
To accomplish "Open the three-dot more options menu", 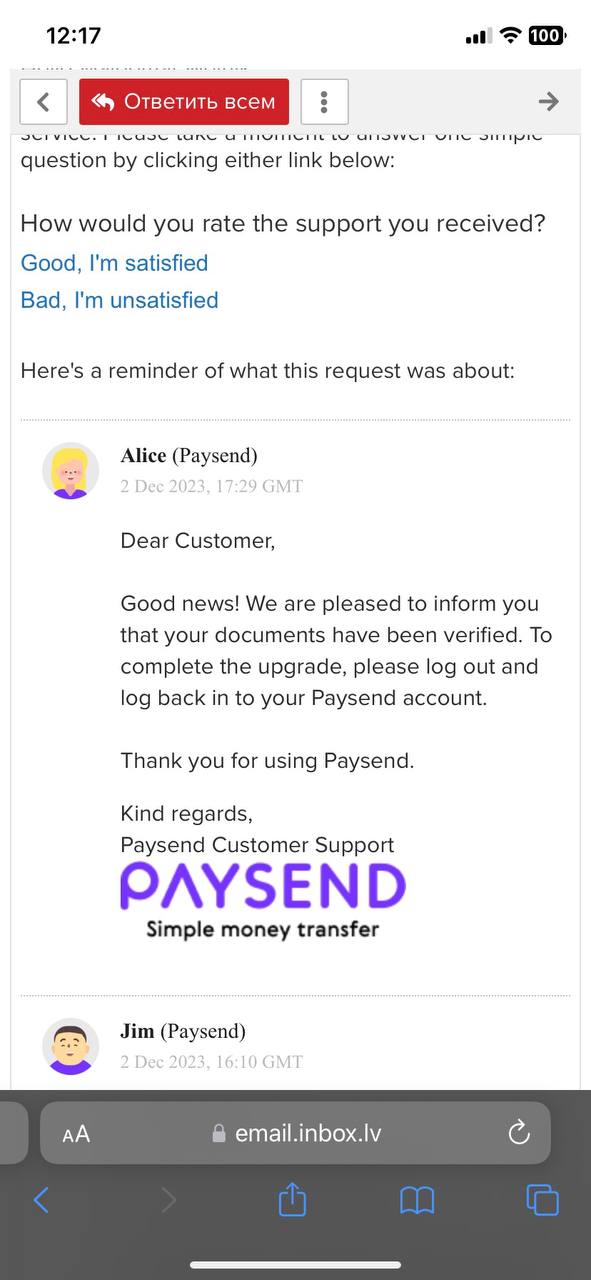I will 324,101.
